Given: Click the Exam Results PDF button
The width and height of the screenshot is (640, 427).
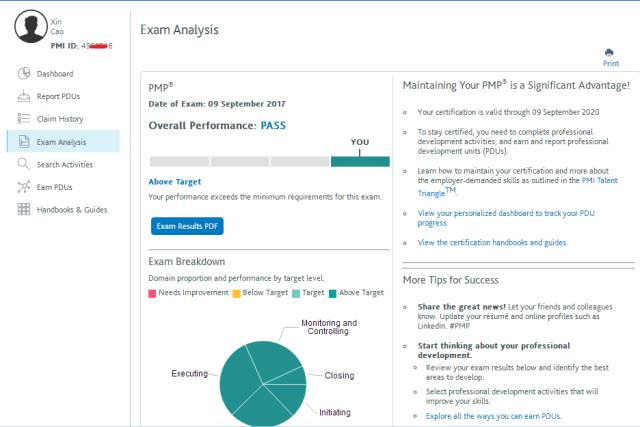Looking at the screenshot, I should pos(187,226).
